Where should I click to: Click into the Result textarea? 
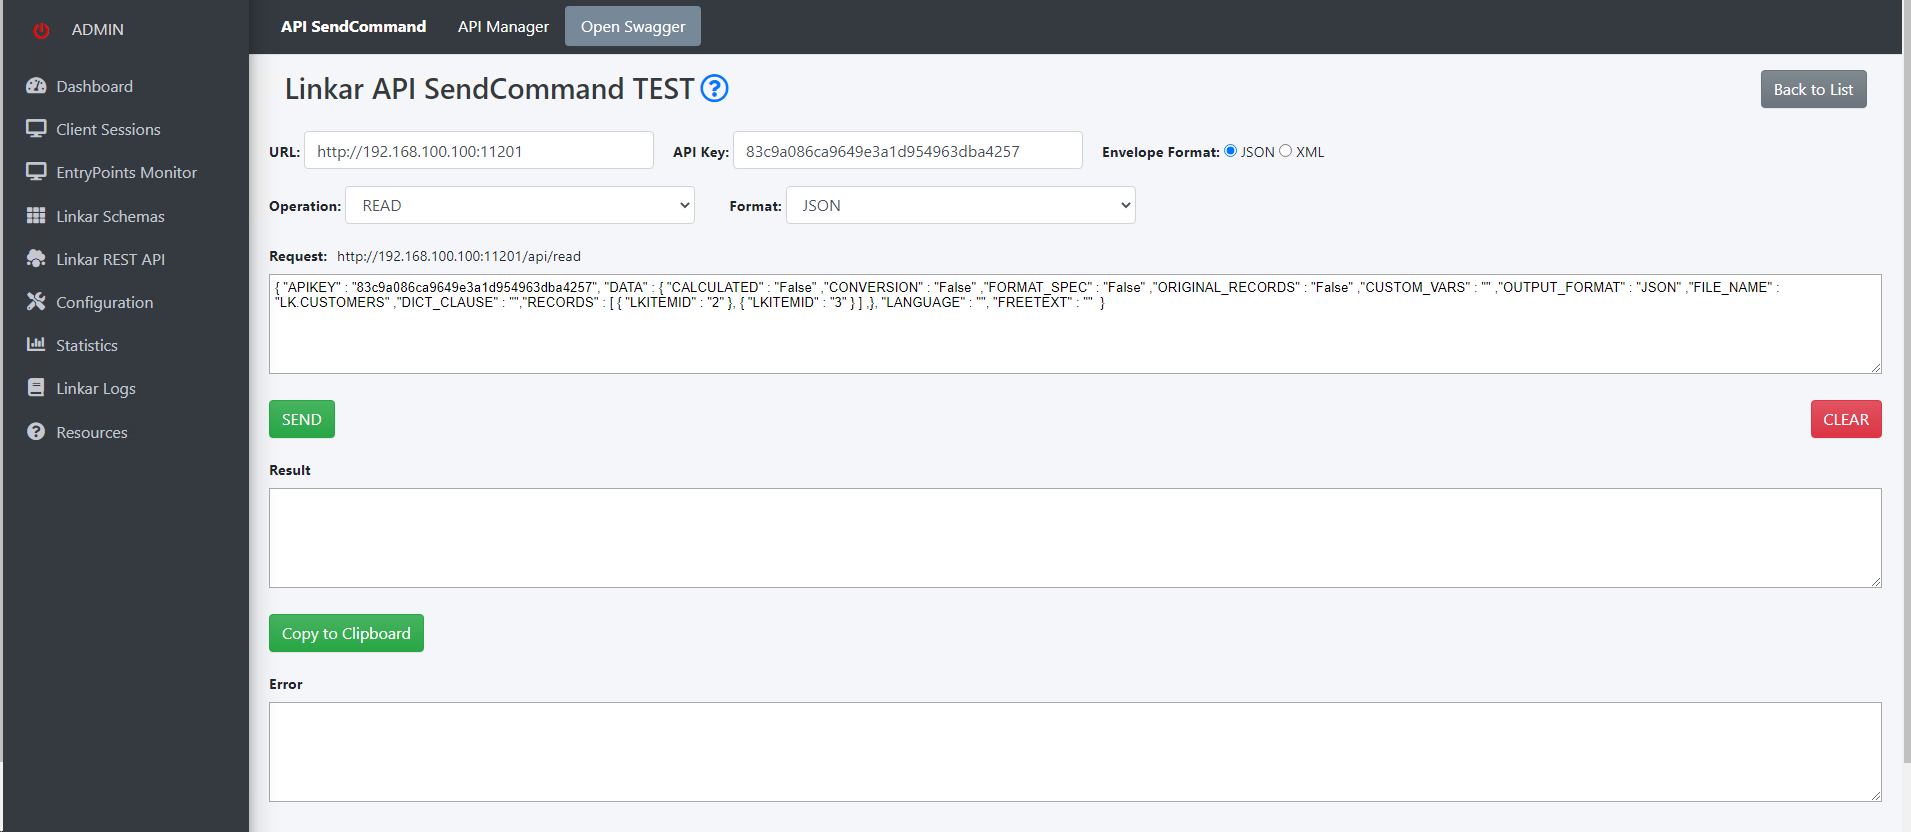(1075, 538)
